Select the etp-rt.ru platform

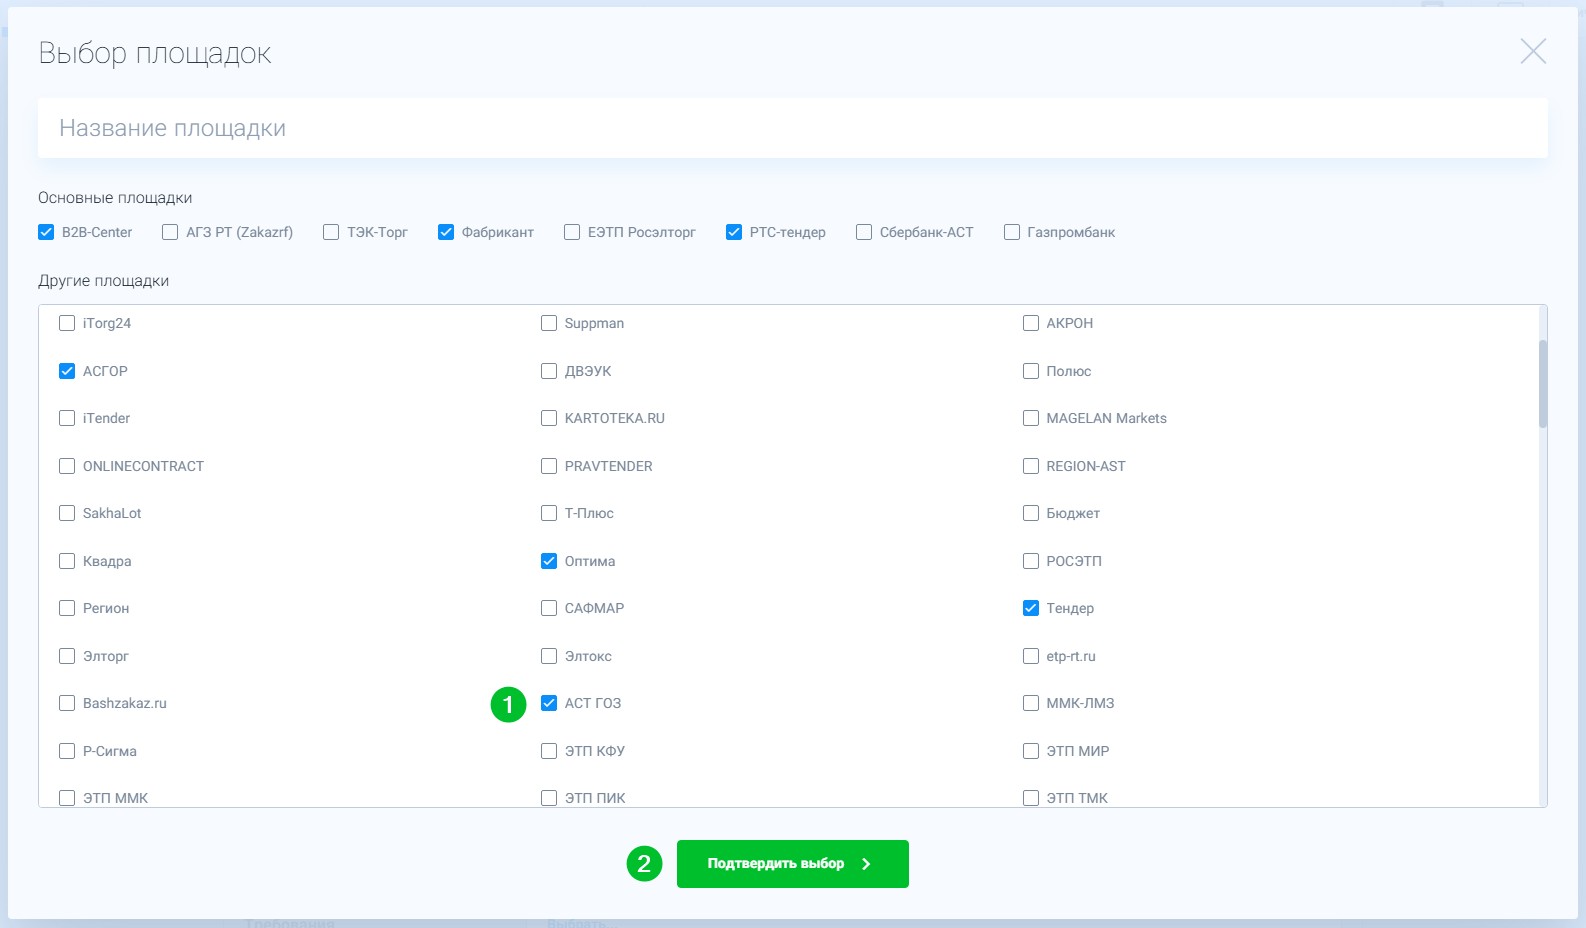(x=1031, y=656)
